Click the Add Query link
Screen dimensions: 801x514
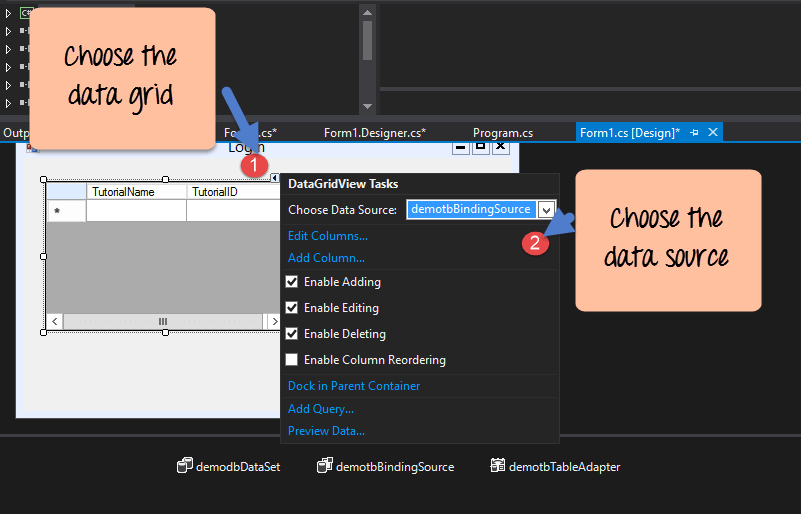tap(320, 409)
